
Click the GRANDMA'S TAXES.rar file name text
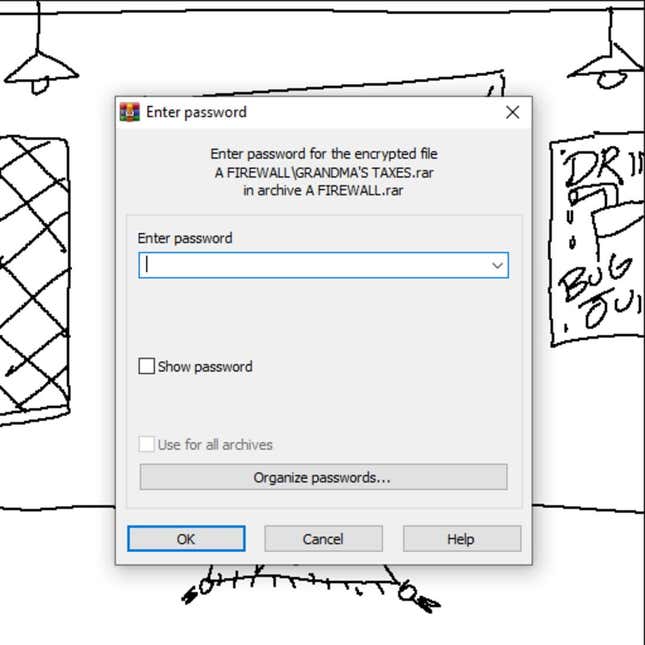tap(364, 172)
